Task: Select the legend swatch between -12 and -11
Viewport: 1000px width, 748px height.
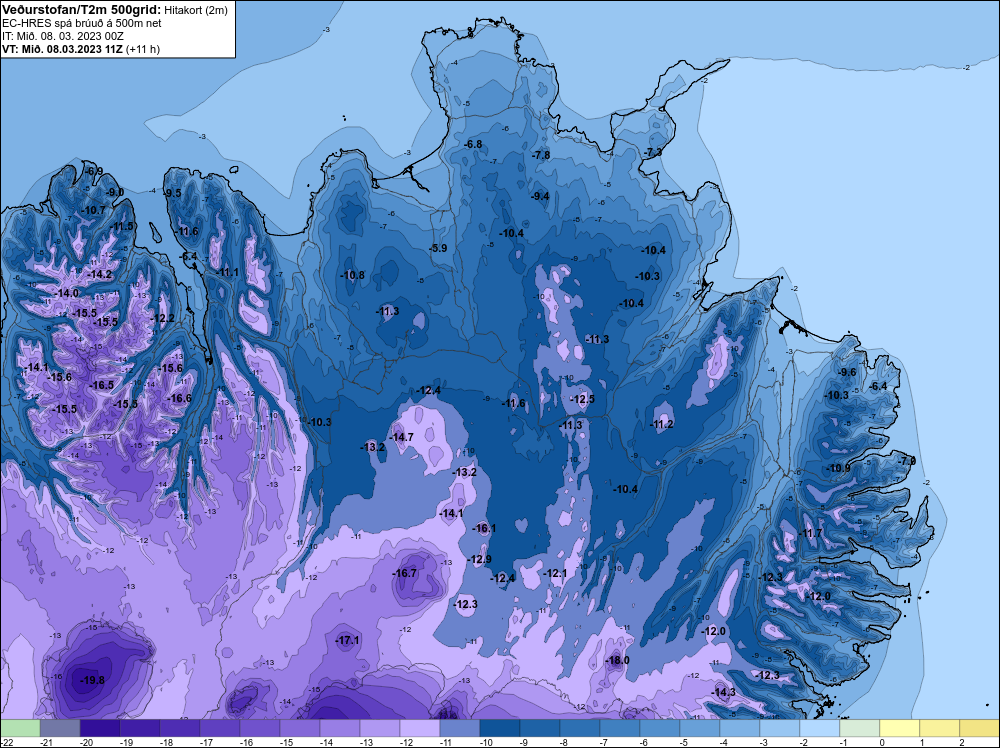Action: [420, 728]
